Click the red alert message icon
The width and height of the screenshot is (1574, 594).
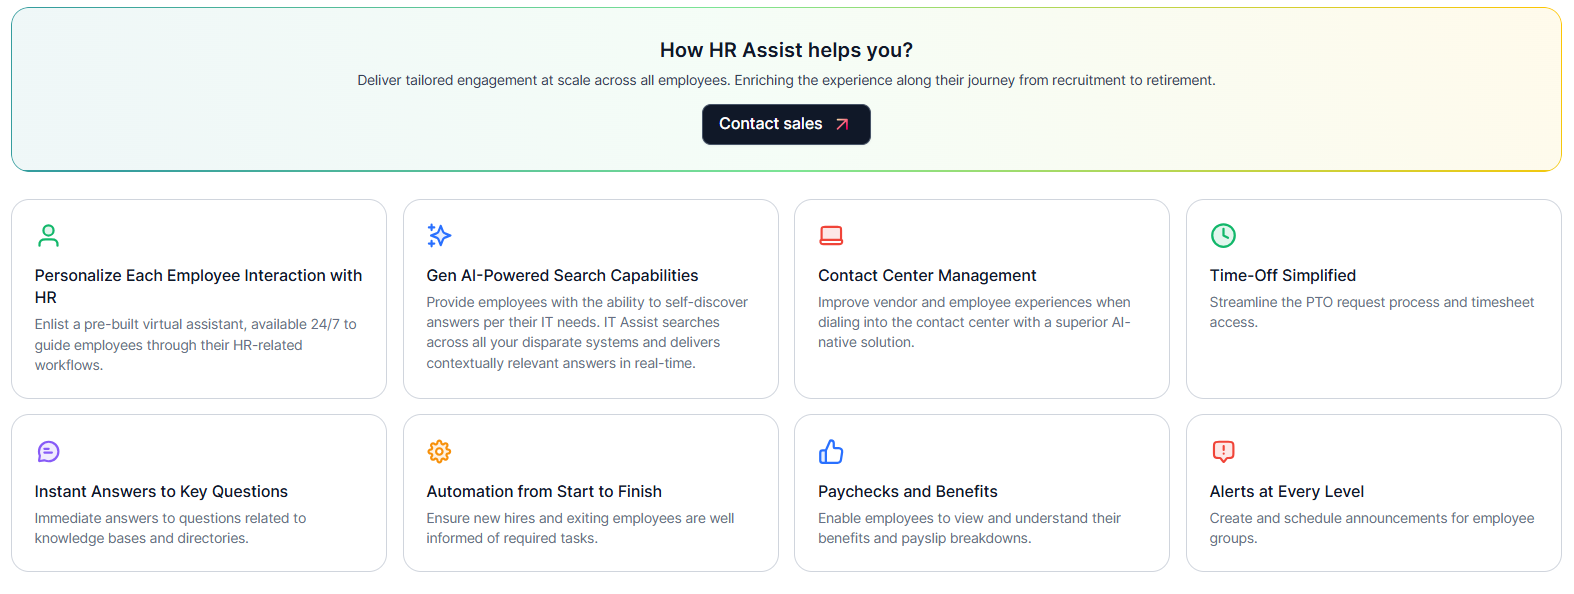pos(1223,451)
